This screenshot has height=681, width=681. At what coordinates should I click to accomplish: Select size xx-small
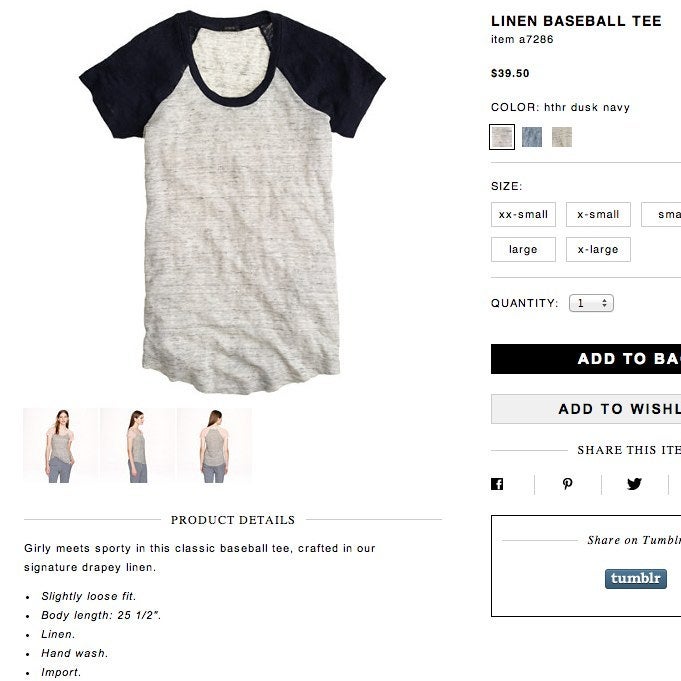(x=523, y=215)
